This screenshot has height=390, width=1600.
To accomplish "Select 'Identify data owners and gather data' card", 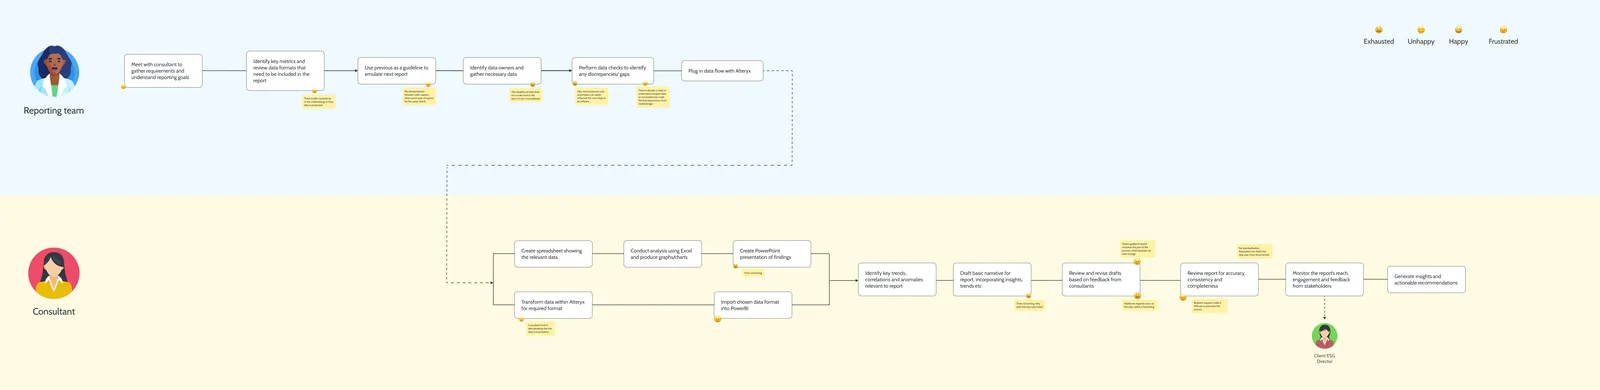I will [x=502, y=71].
